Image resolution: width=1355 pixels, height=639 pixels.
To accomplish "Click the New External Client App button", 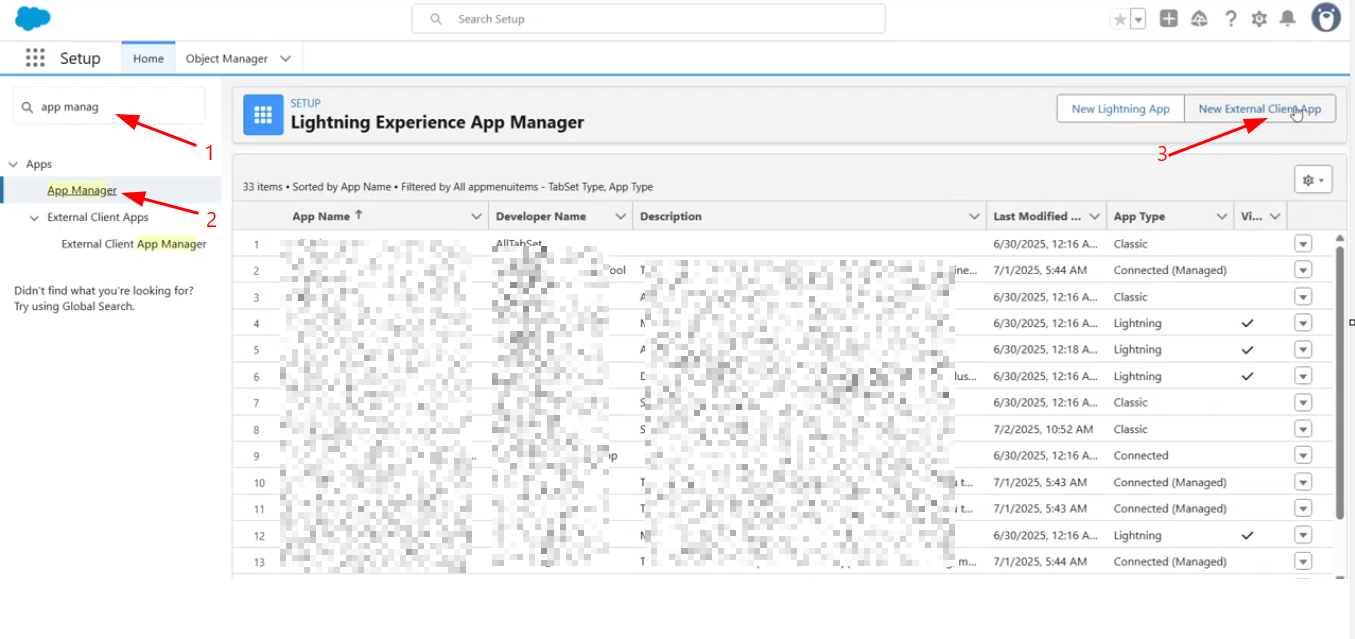I will click(x=1259, y=109).
